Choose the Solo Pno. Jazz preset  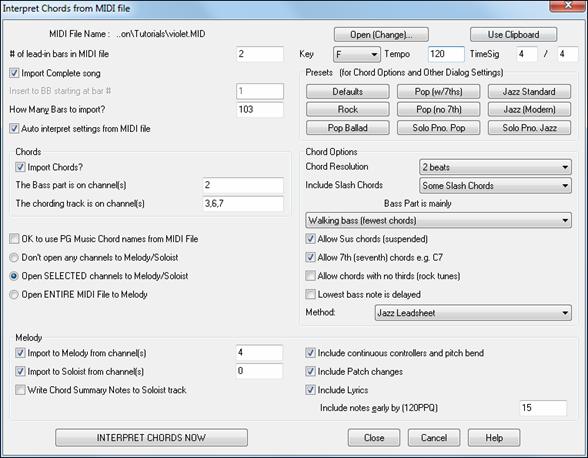(x=529, y=128)
